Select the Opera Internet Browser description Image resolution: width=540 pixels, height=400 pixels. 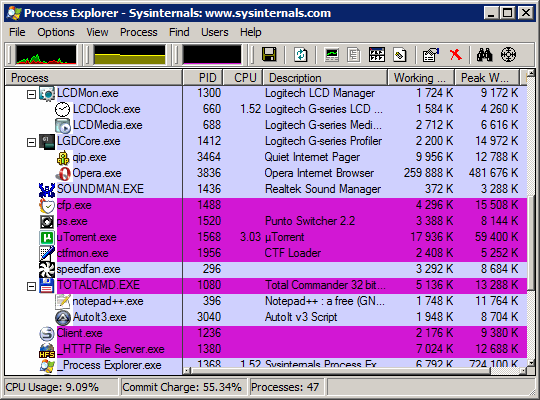(x=319, y=173)
